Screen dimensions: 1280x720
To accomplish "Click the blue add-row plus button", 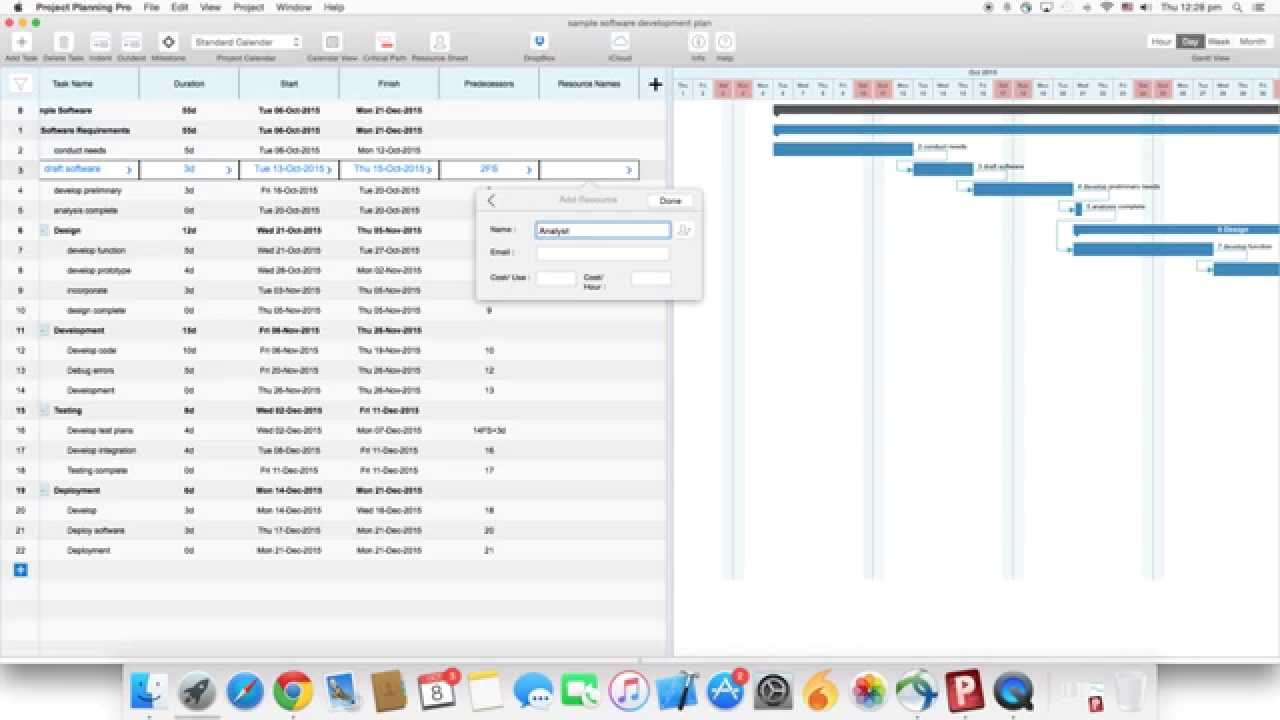I will [20, 570].
